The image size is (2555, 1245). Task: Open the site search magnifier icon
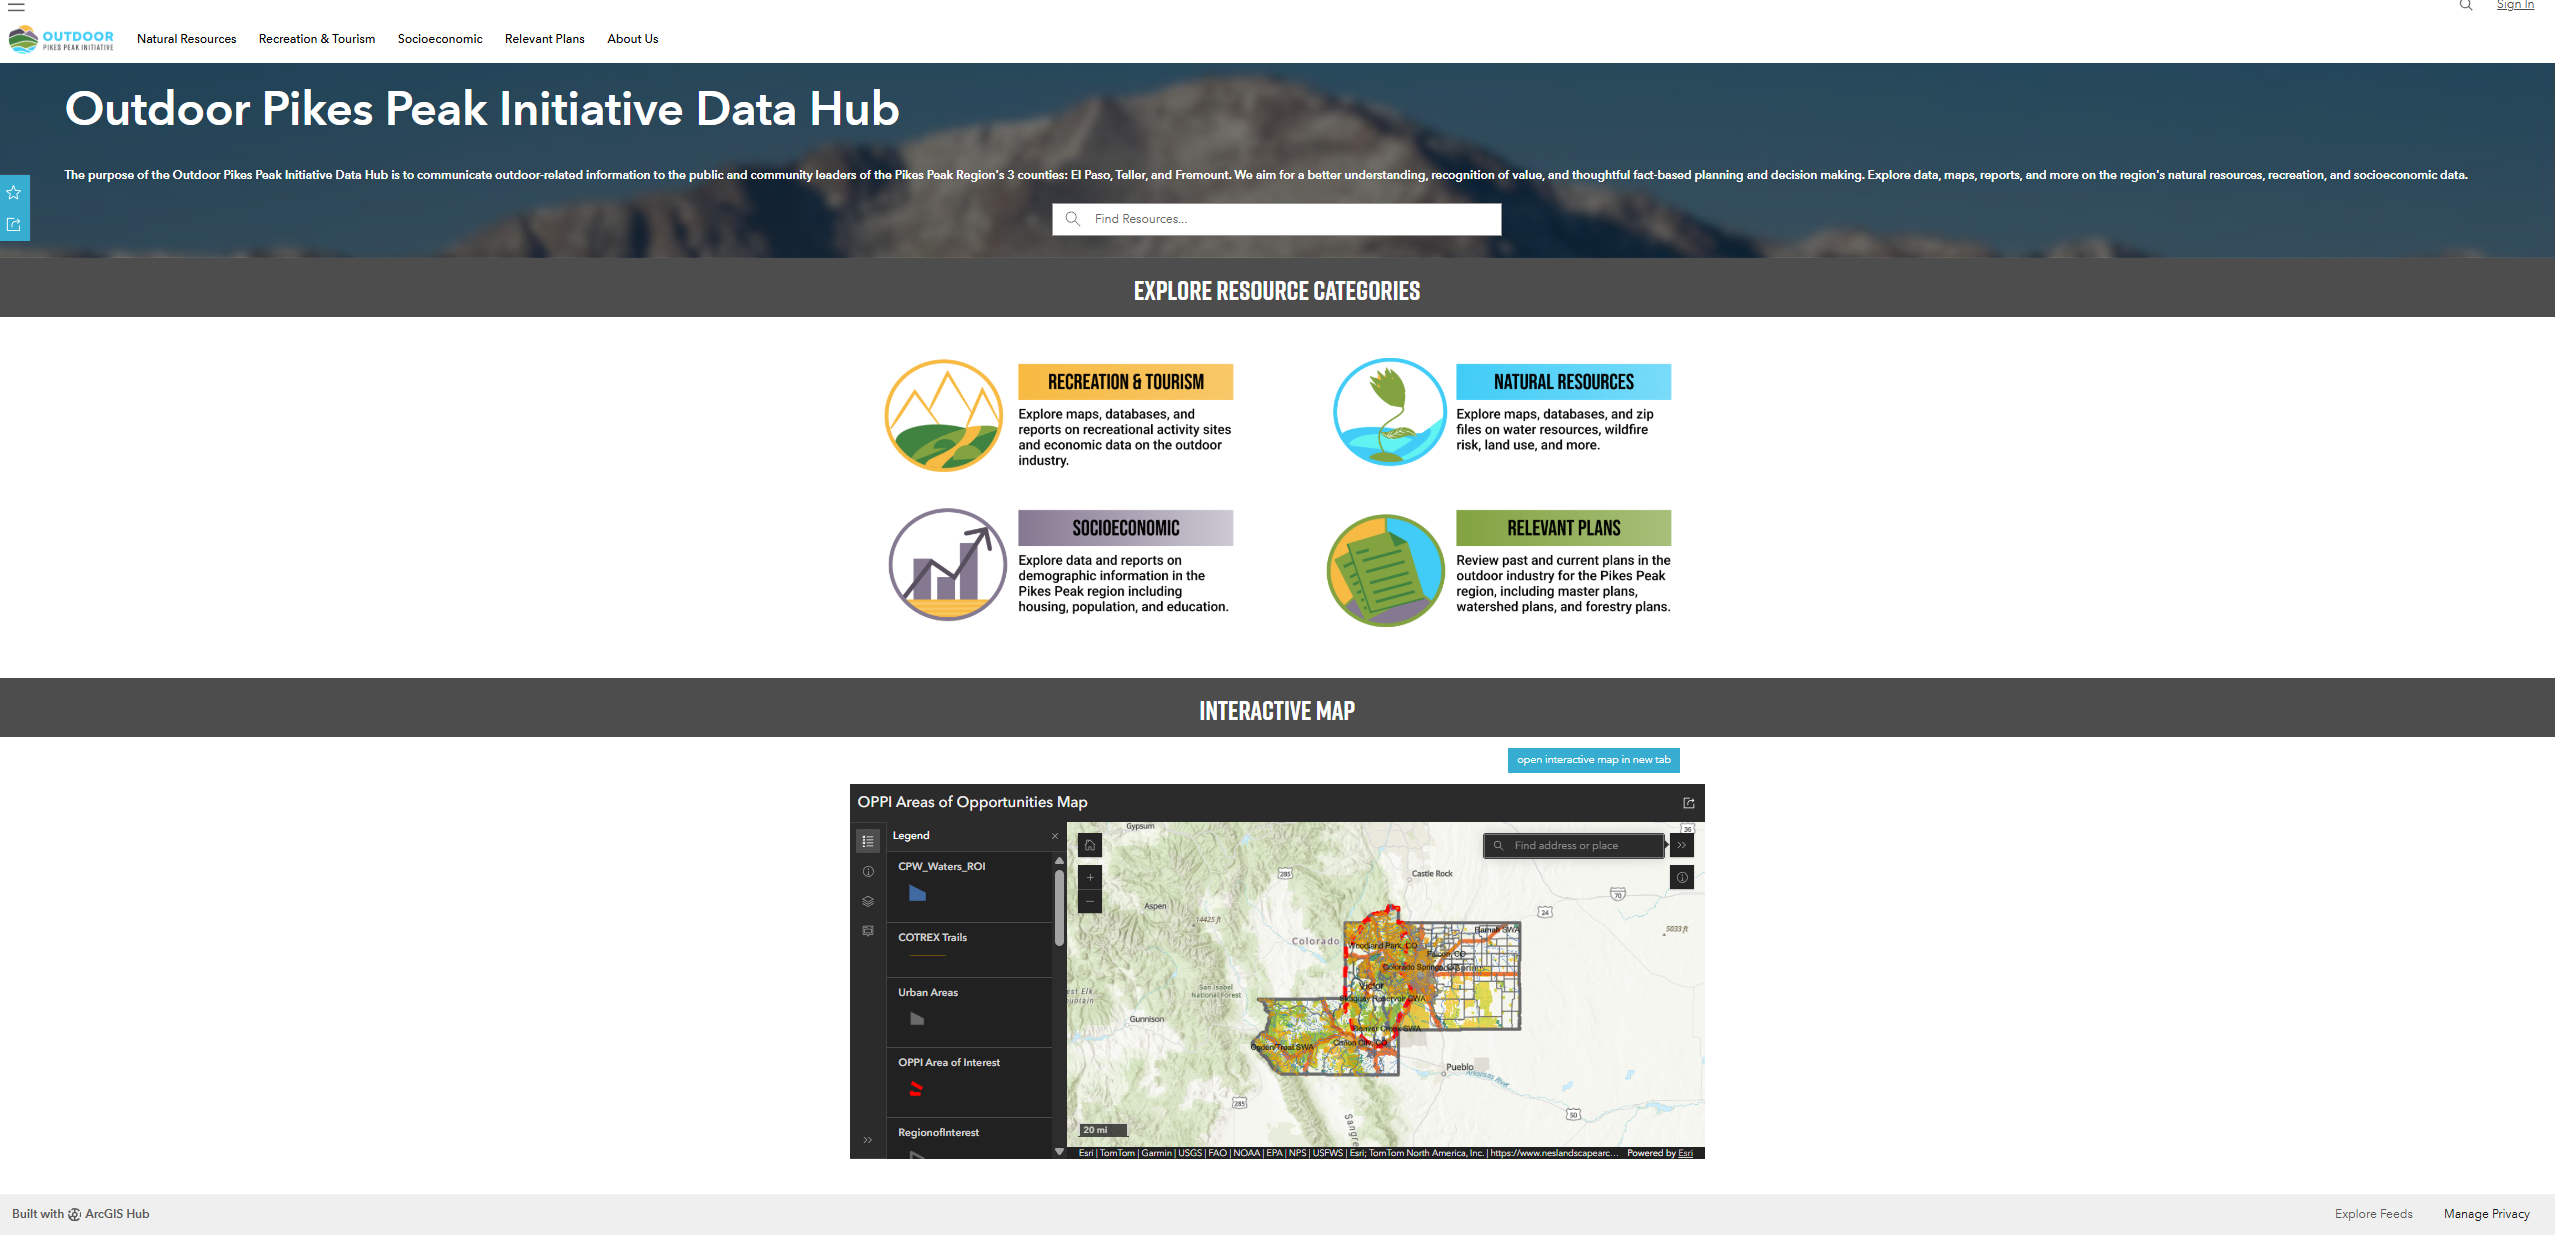click(2466, 5)
